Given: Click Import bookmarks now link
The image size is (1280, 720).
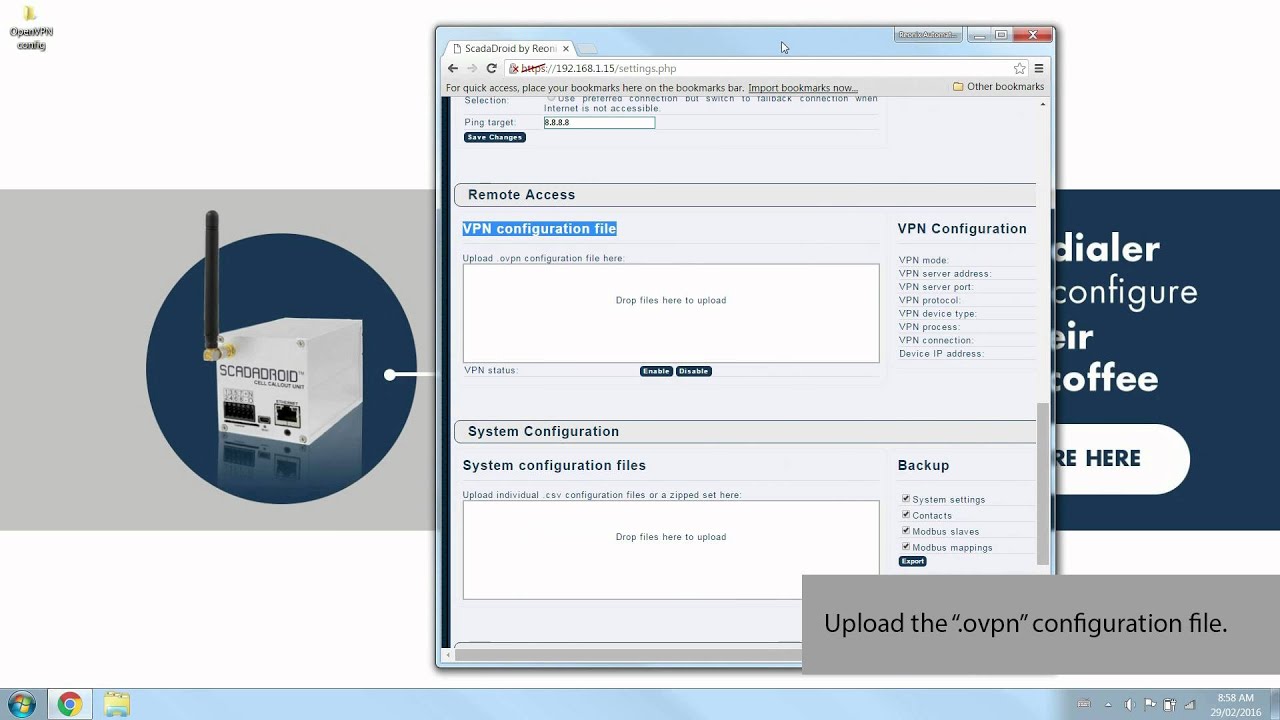Looking at the screenshot, I should pos(802,88).
